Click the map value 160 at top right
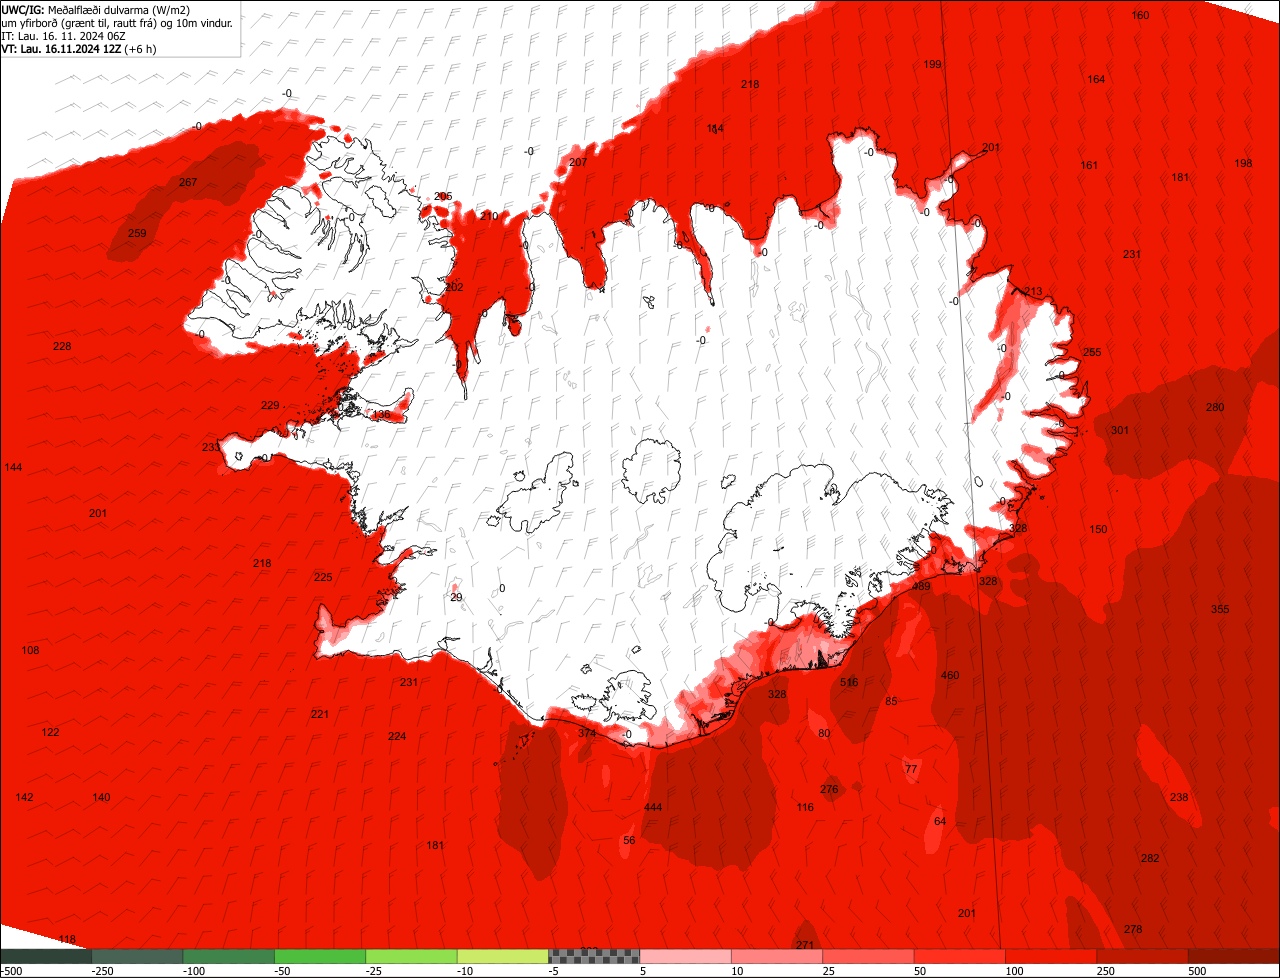This screenshot has width=1280, height=978. [1140, 16]
